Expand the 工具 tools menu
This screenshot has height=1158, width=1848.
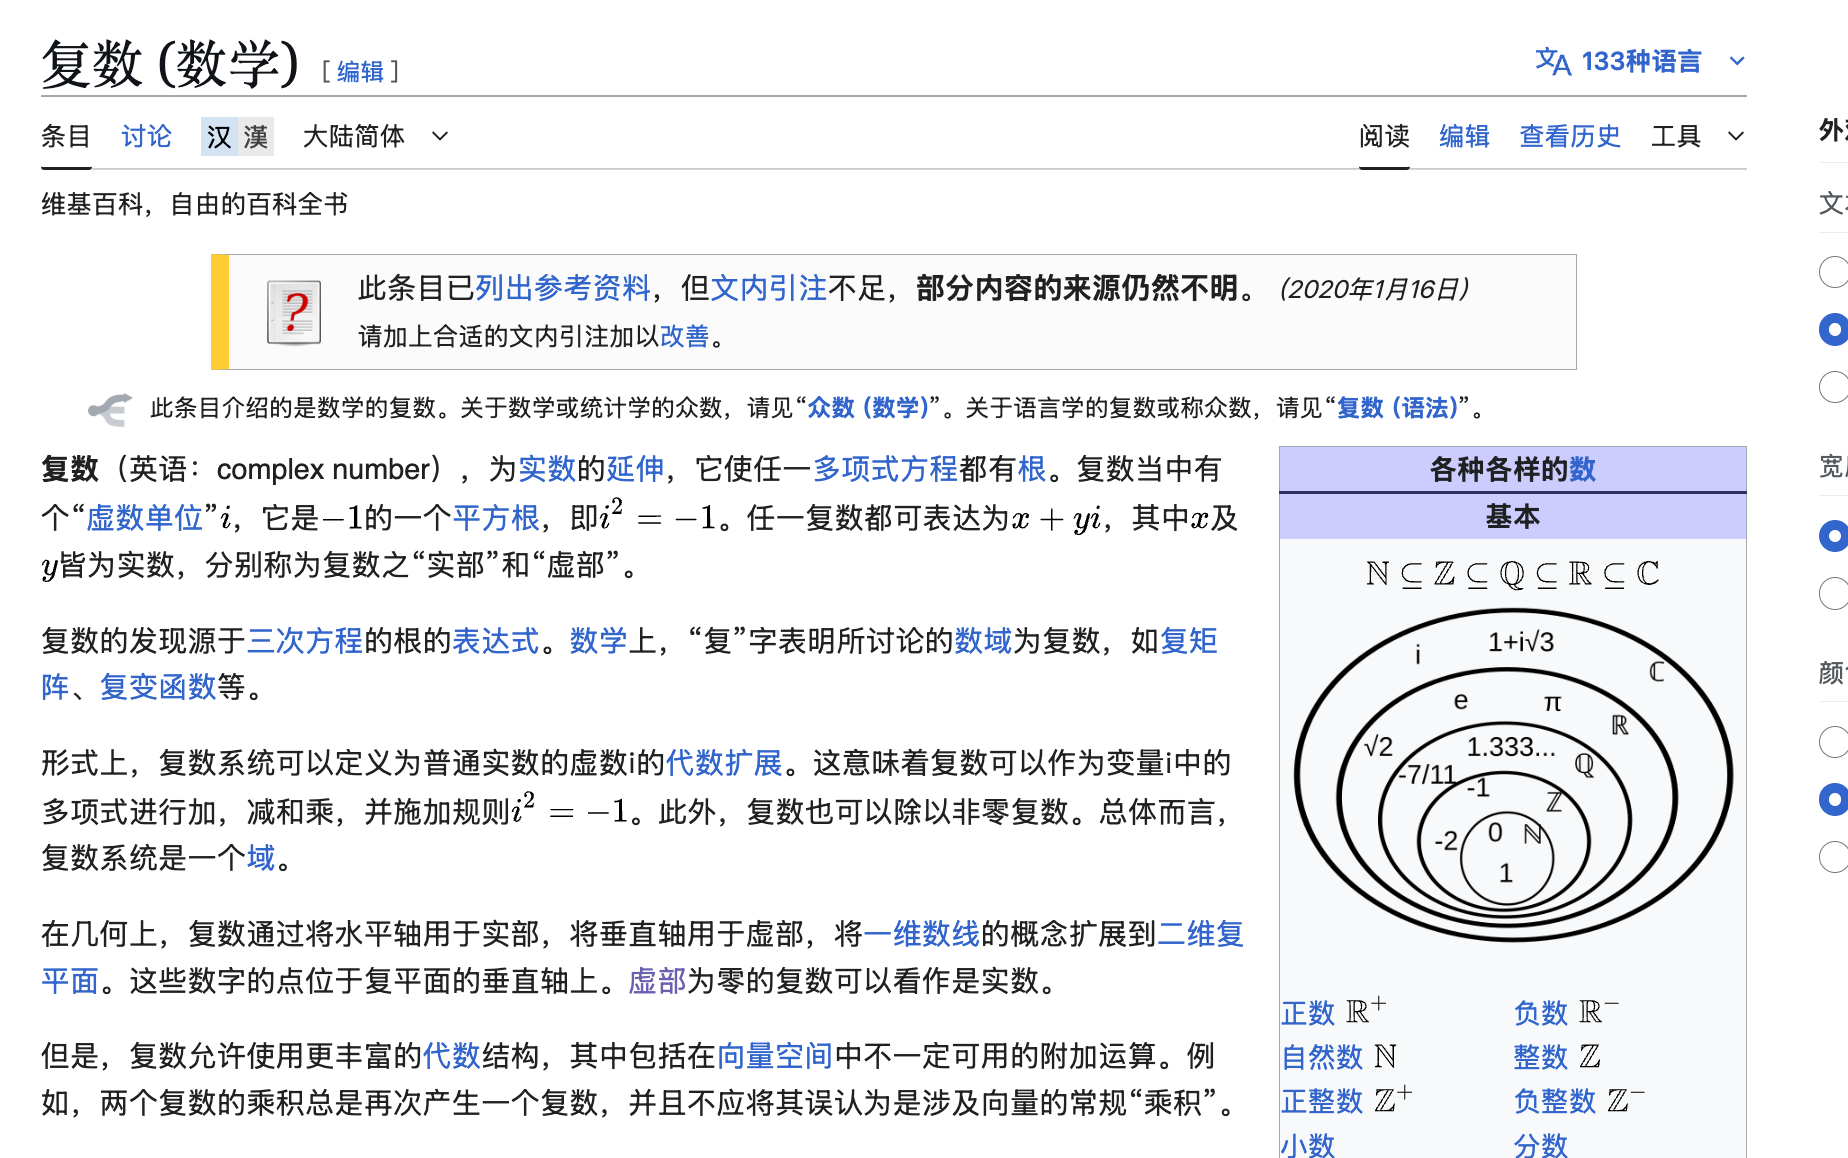point(1697,136)
